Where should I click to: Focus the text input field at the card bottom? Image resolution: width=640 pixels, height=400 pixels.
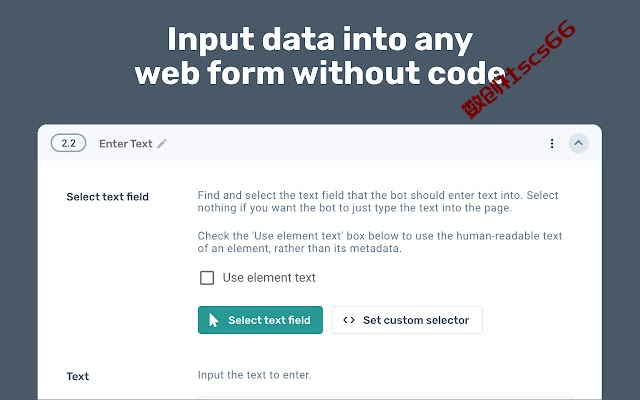click(386, 398)
